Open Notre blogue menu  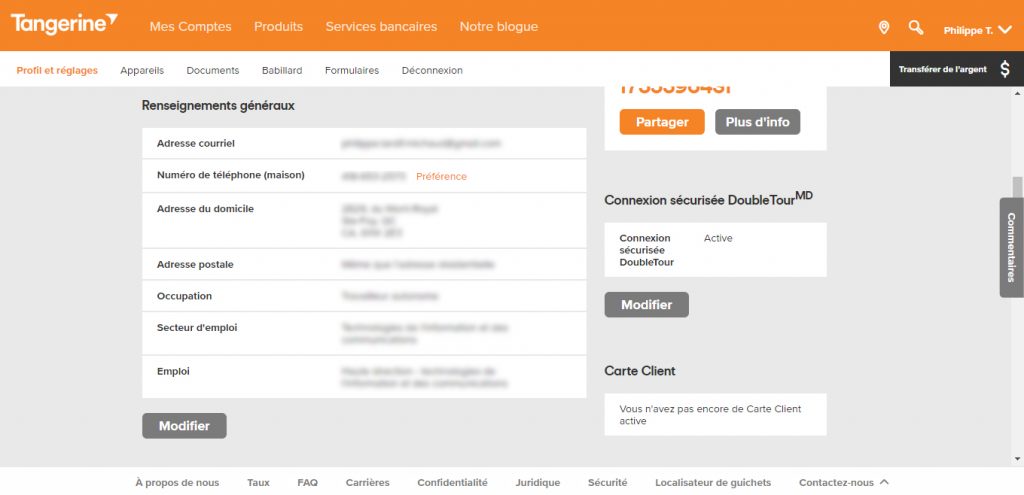click(499, 27)
